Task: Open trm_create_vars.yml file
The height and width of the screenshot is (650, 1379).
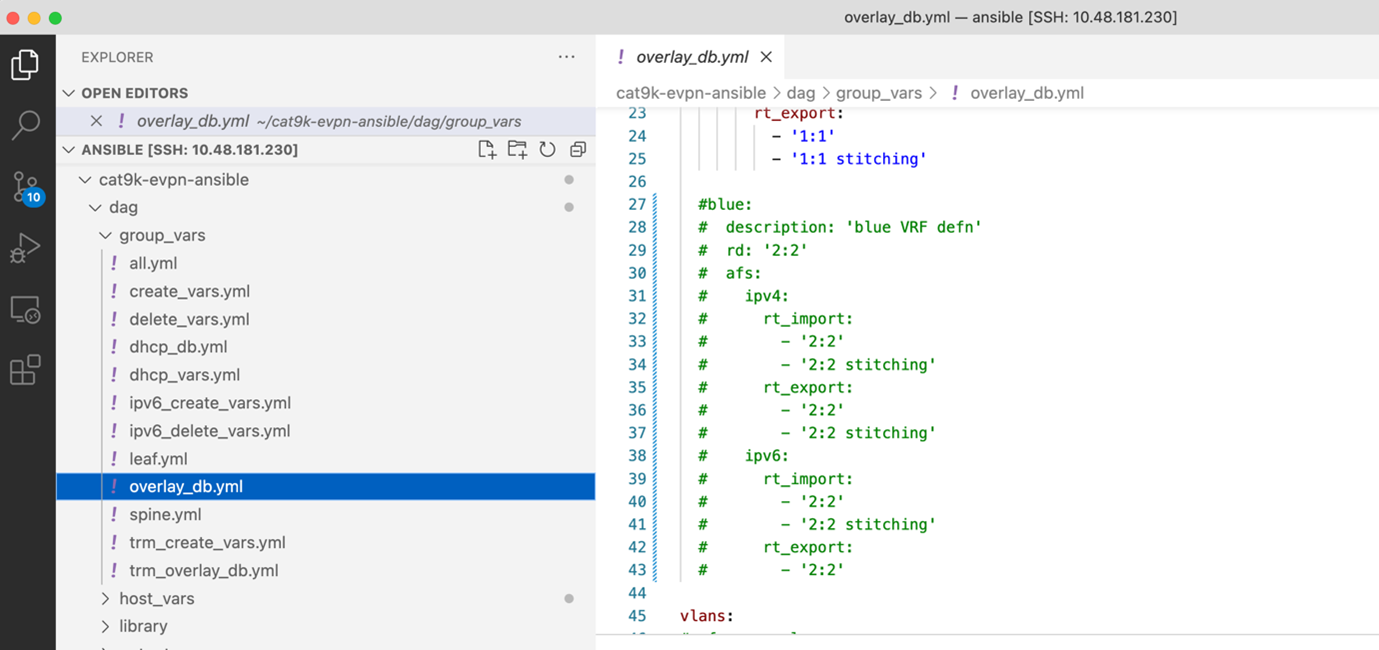Action: [x=207, y=543]
